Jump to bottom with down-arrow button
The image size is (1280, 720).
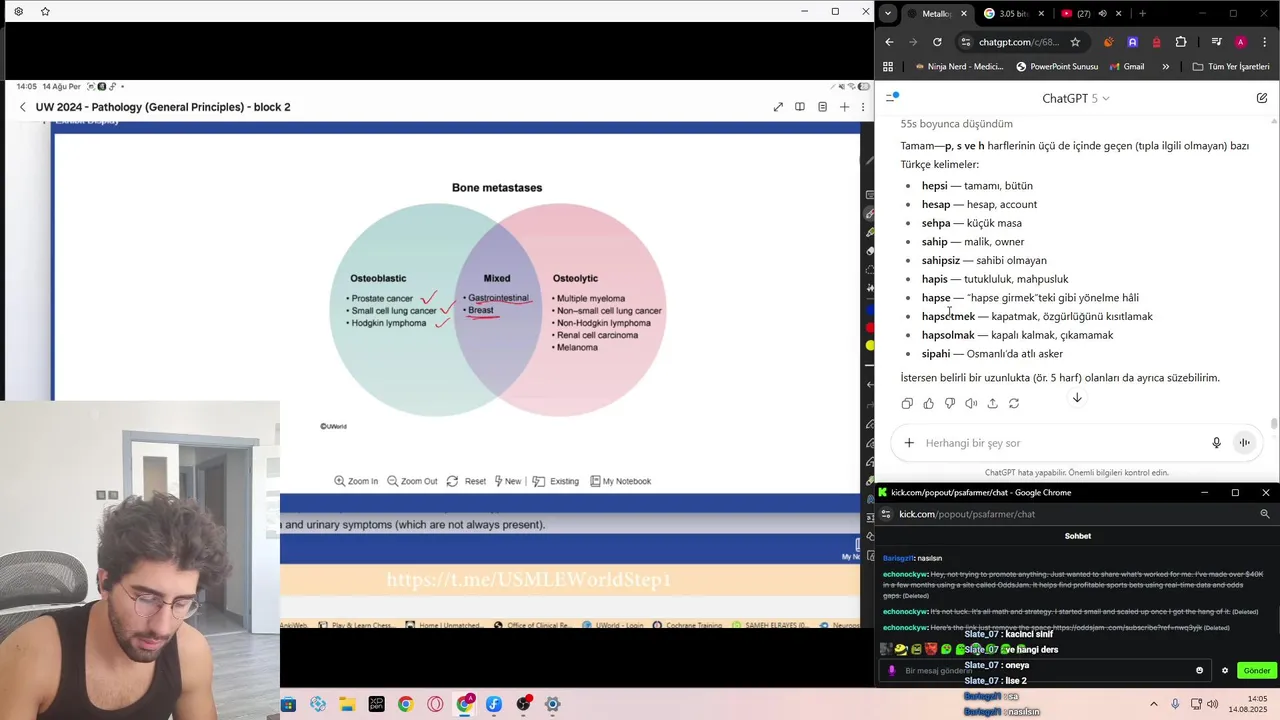point(1077,398)
